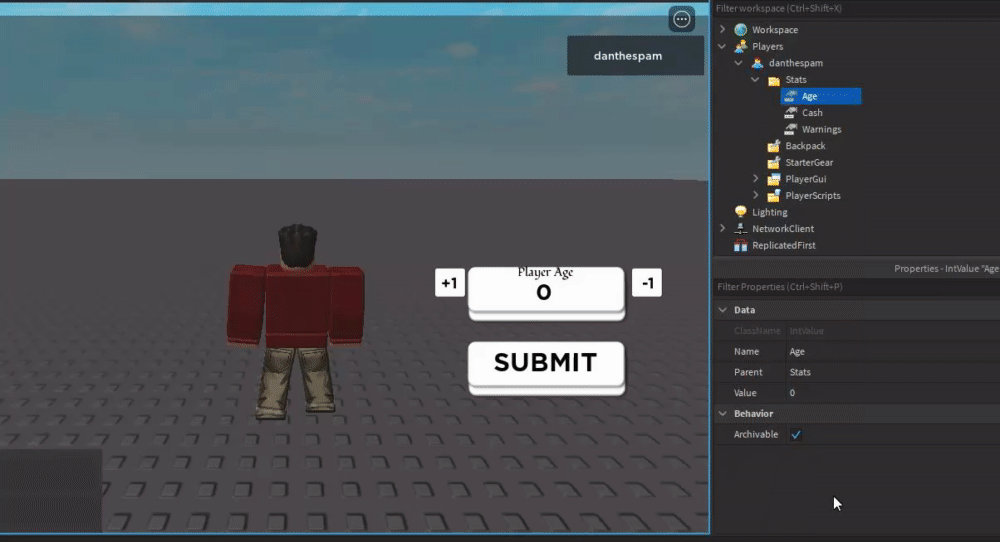The width and height of the screenshot is (1000, 542).
Task: Click the Value property field showing 0
Action: (x=893, y=393)
